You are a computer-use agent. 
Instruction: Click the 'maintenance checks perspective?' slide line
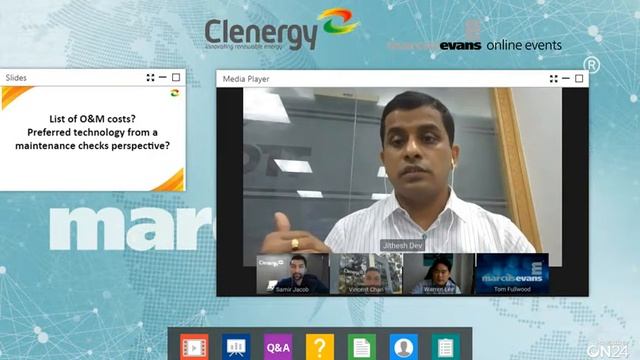pyautogui.click(x=92, y=146)
